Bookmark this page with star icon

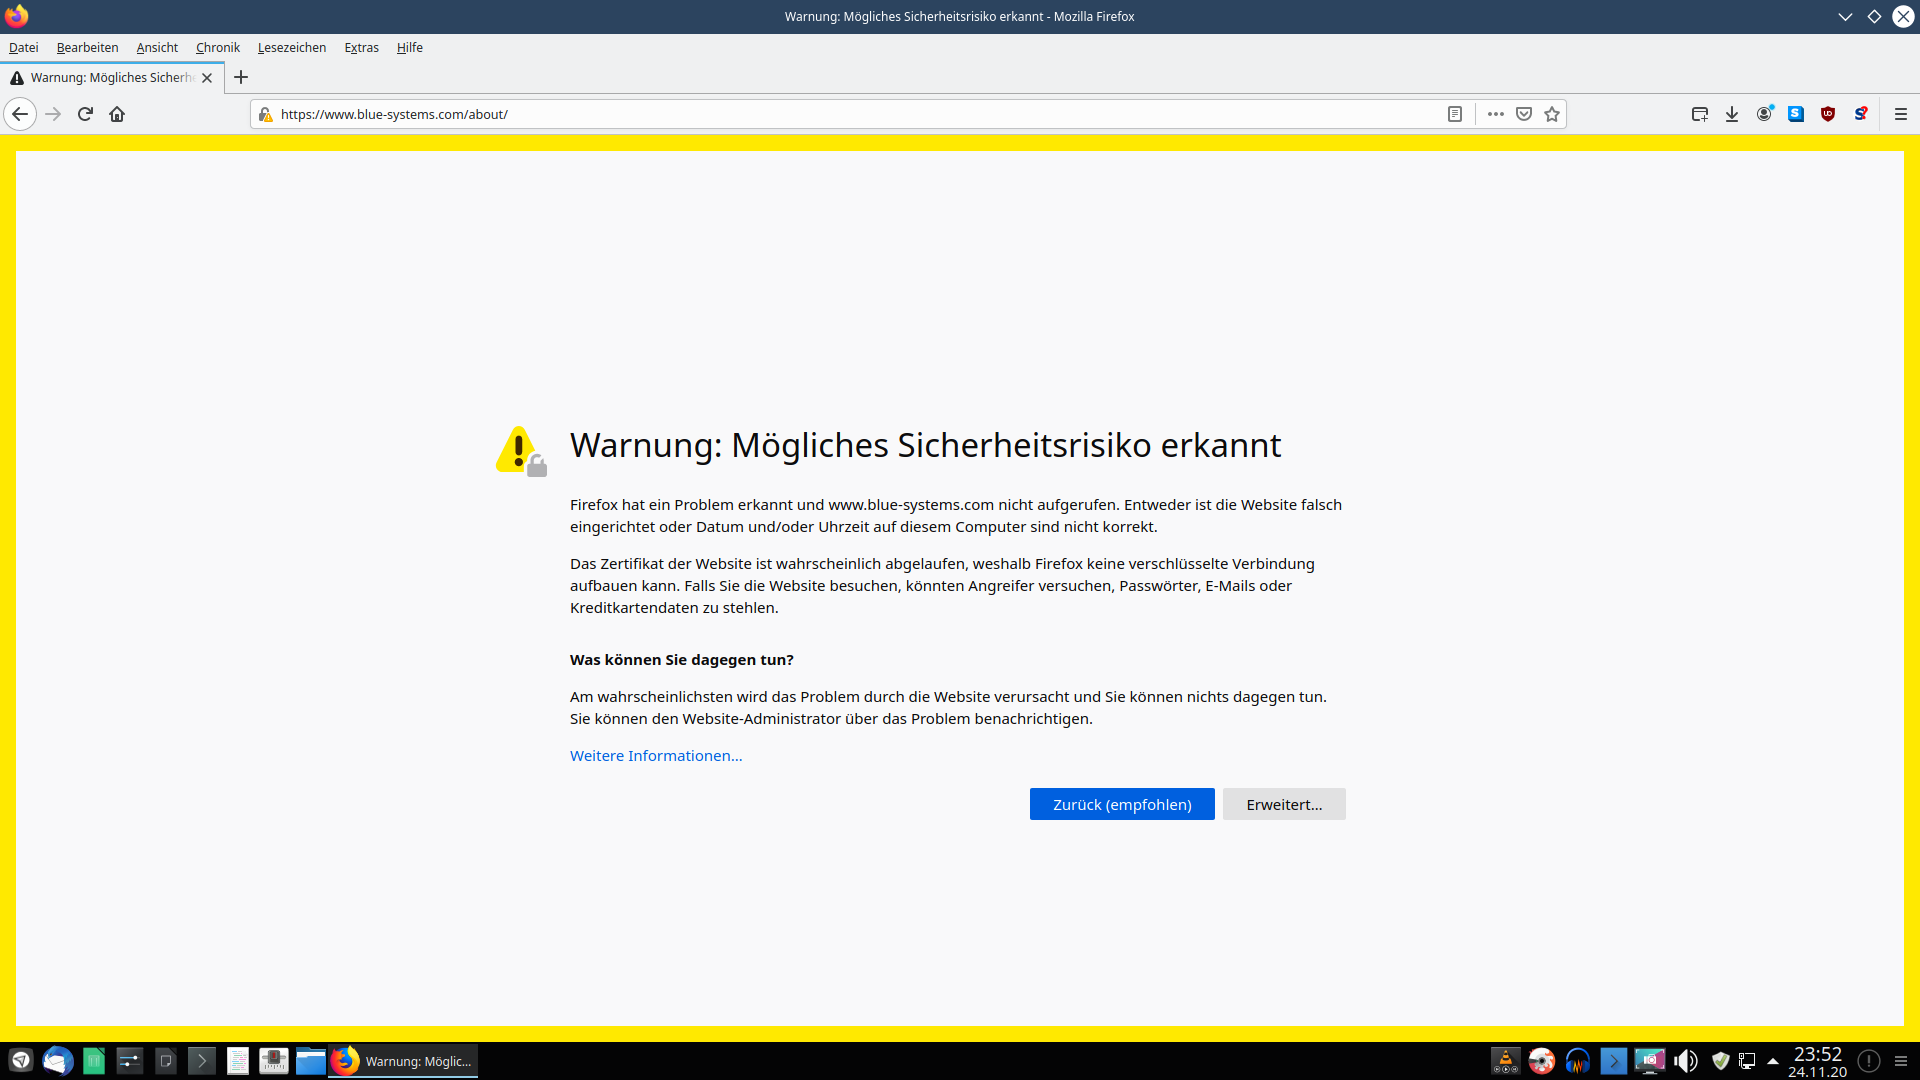pyautogui.click(x=1552, y=114)
